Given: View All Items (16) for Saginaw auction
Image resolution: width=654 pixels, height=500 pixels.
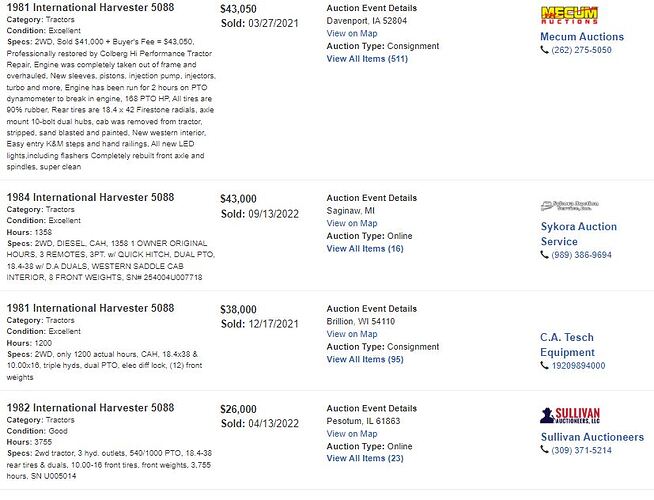Looking at the screenshot, I should click(x=365, y=249).
